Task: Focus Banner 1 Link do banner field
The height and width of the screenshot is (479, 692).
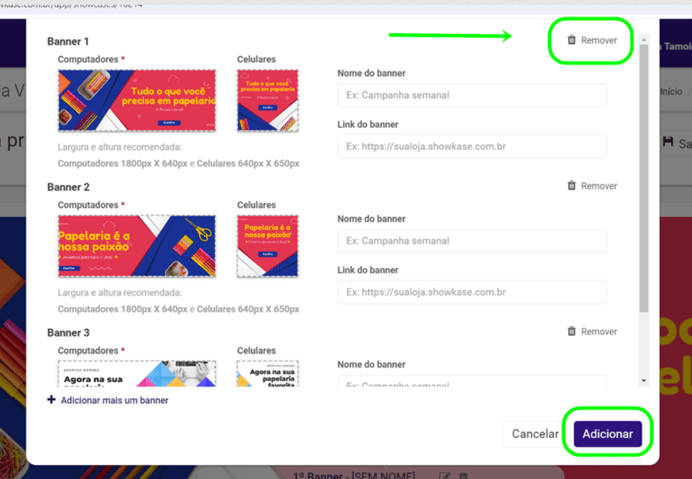Action: tap(472, 147)
